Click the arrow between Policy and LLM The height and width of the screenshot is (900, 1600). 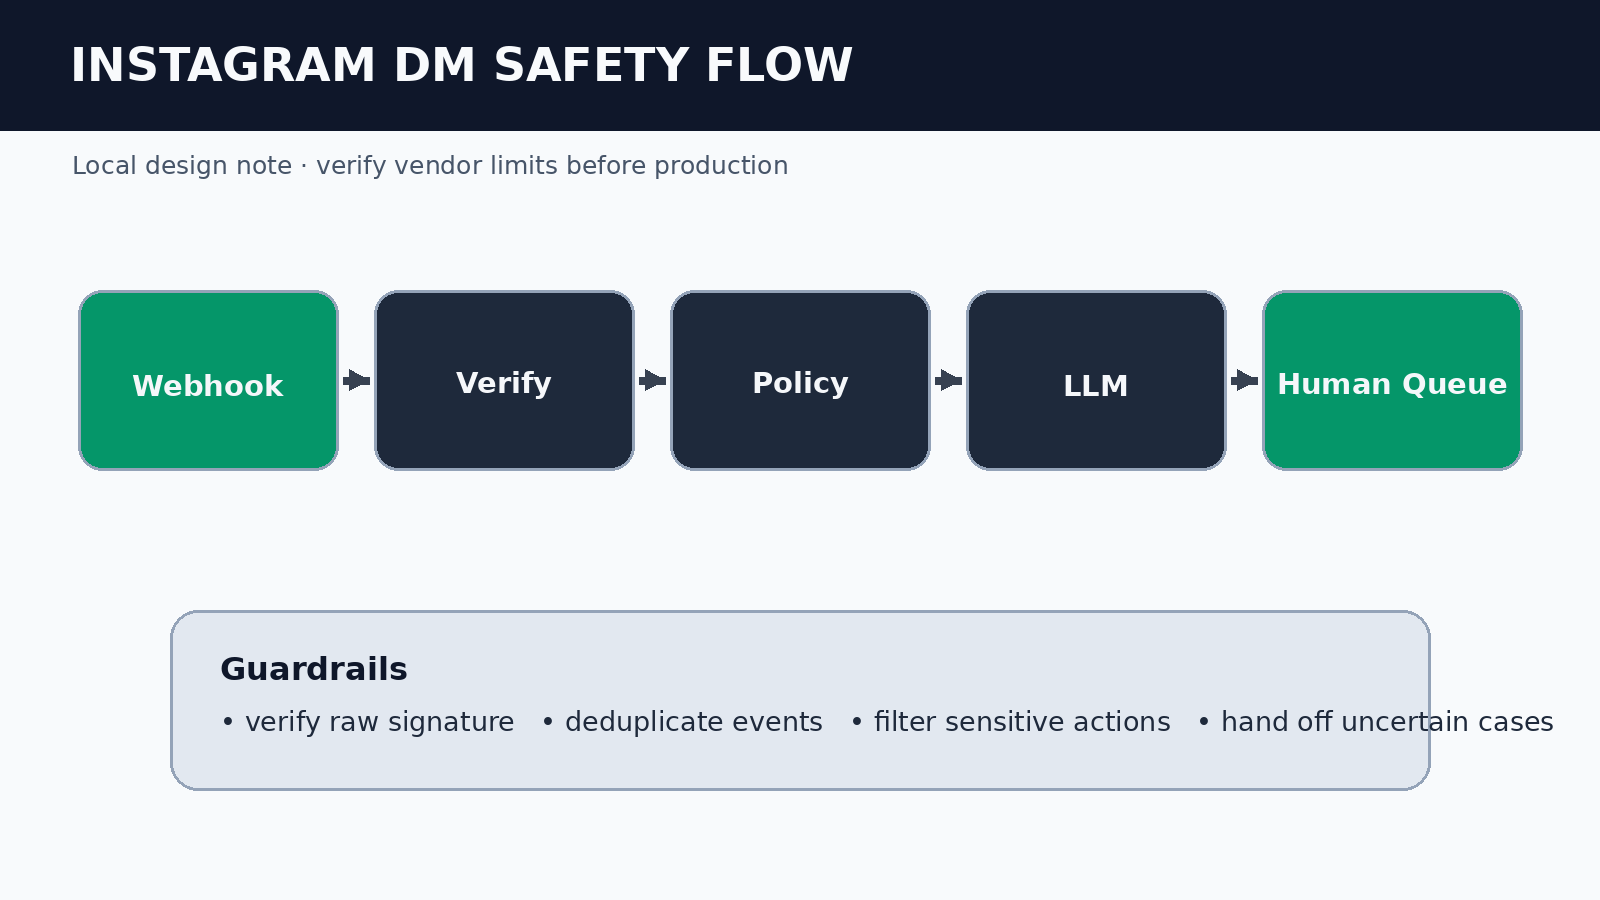coord(949,380)
